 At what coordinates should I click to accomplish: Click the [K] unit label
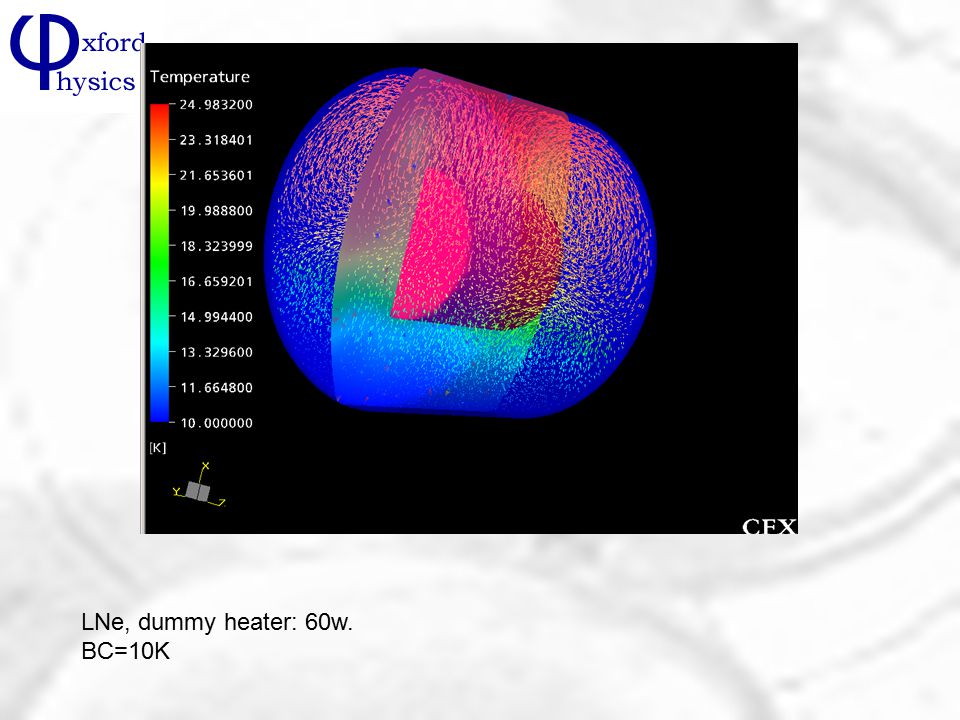[158, 448]
